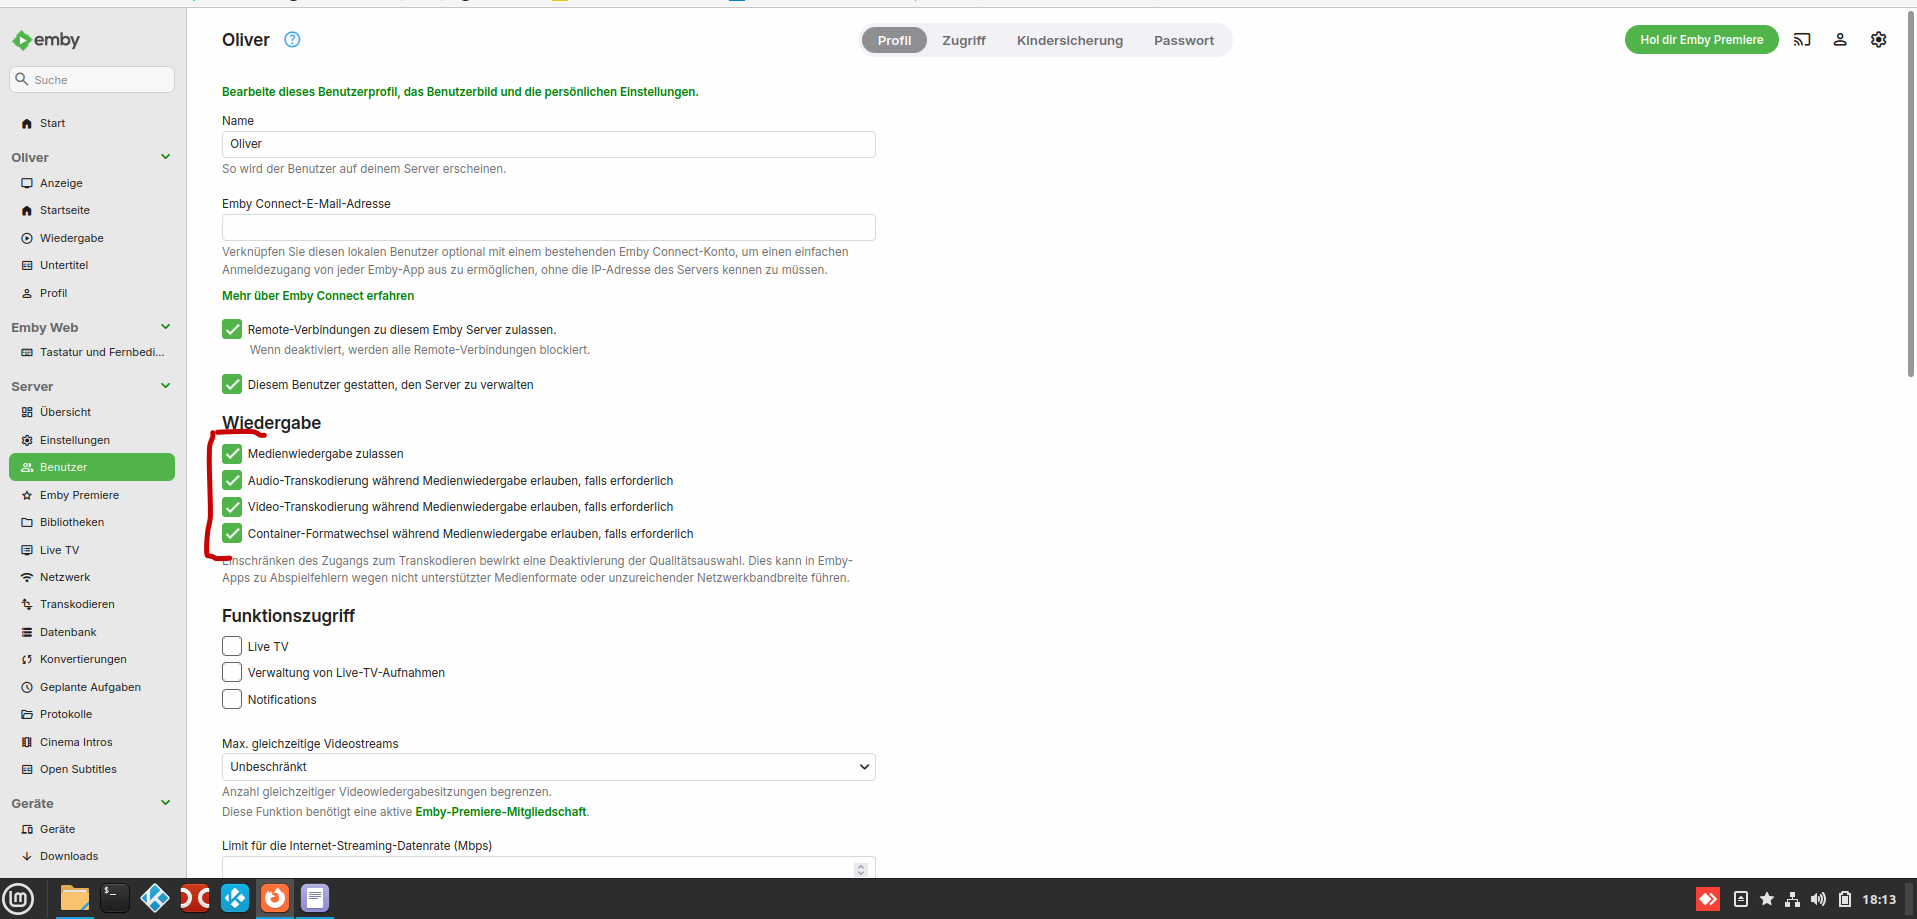Open the file manager from the taskbar
The height and width of the screenshot is (919, 1917).
[75, 898]
